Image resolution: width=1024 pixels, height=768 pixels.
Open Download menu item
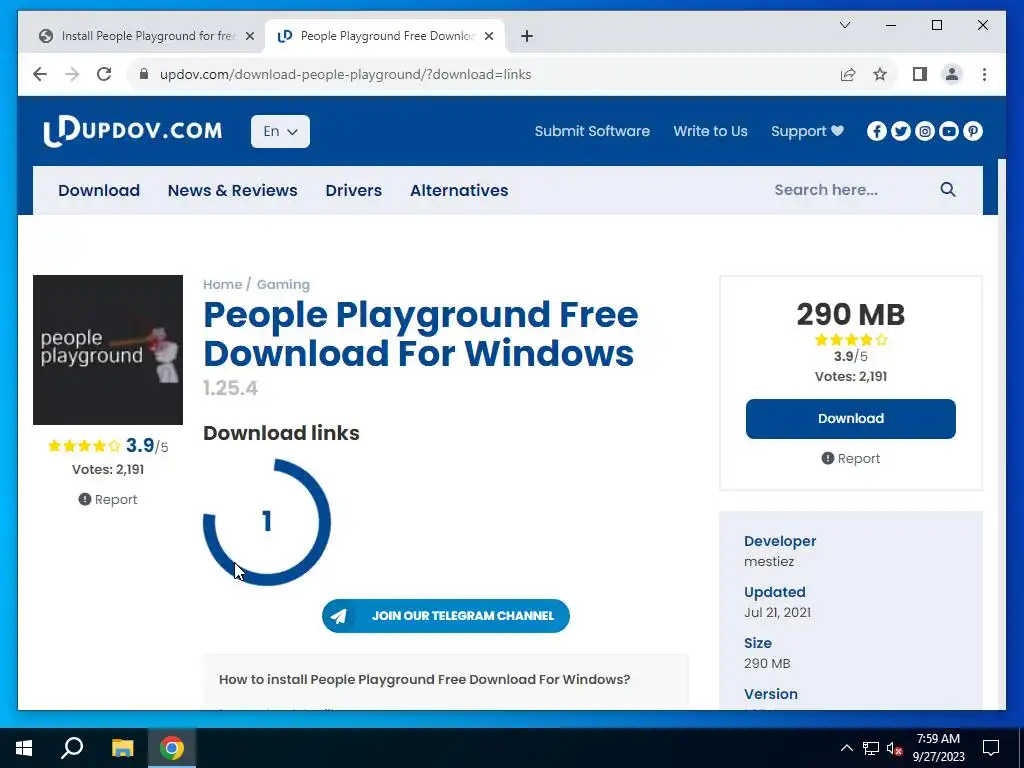click(x=99, y=190)
